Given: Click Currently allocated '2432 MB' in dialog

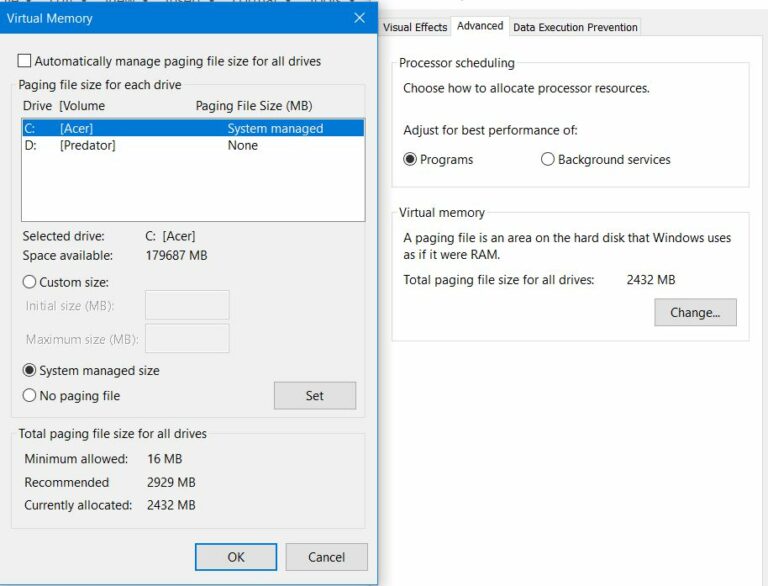Looking at the screenshot, I should [171, 505].
